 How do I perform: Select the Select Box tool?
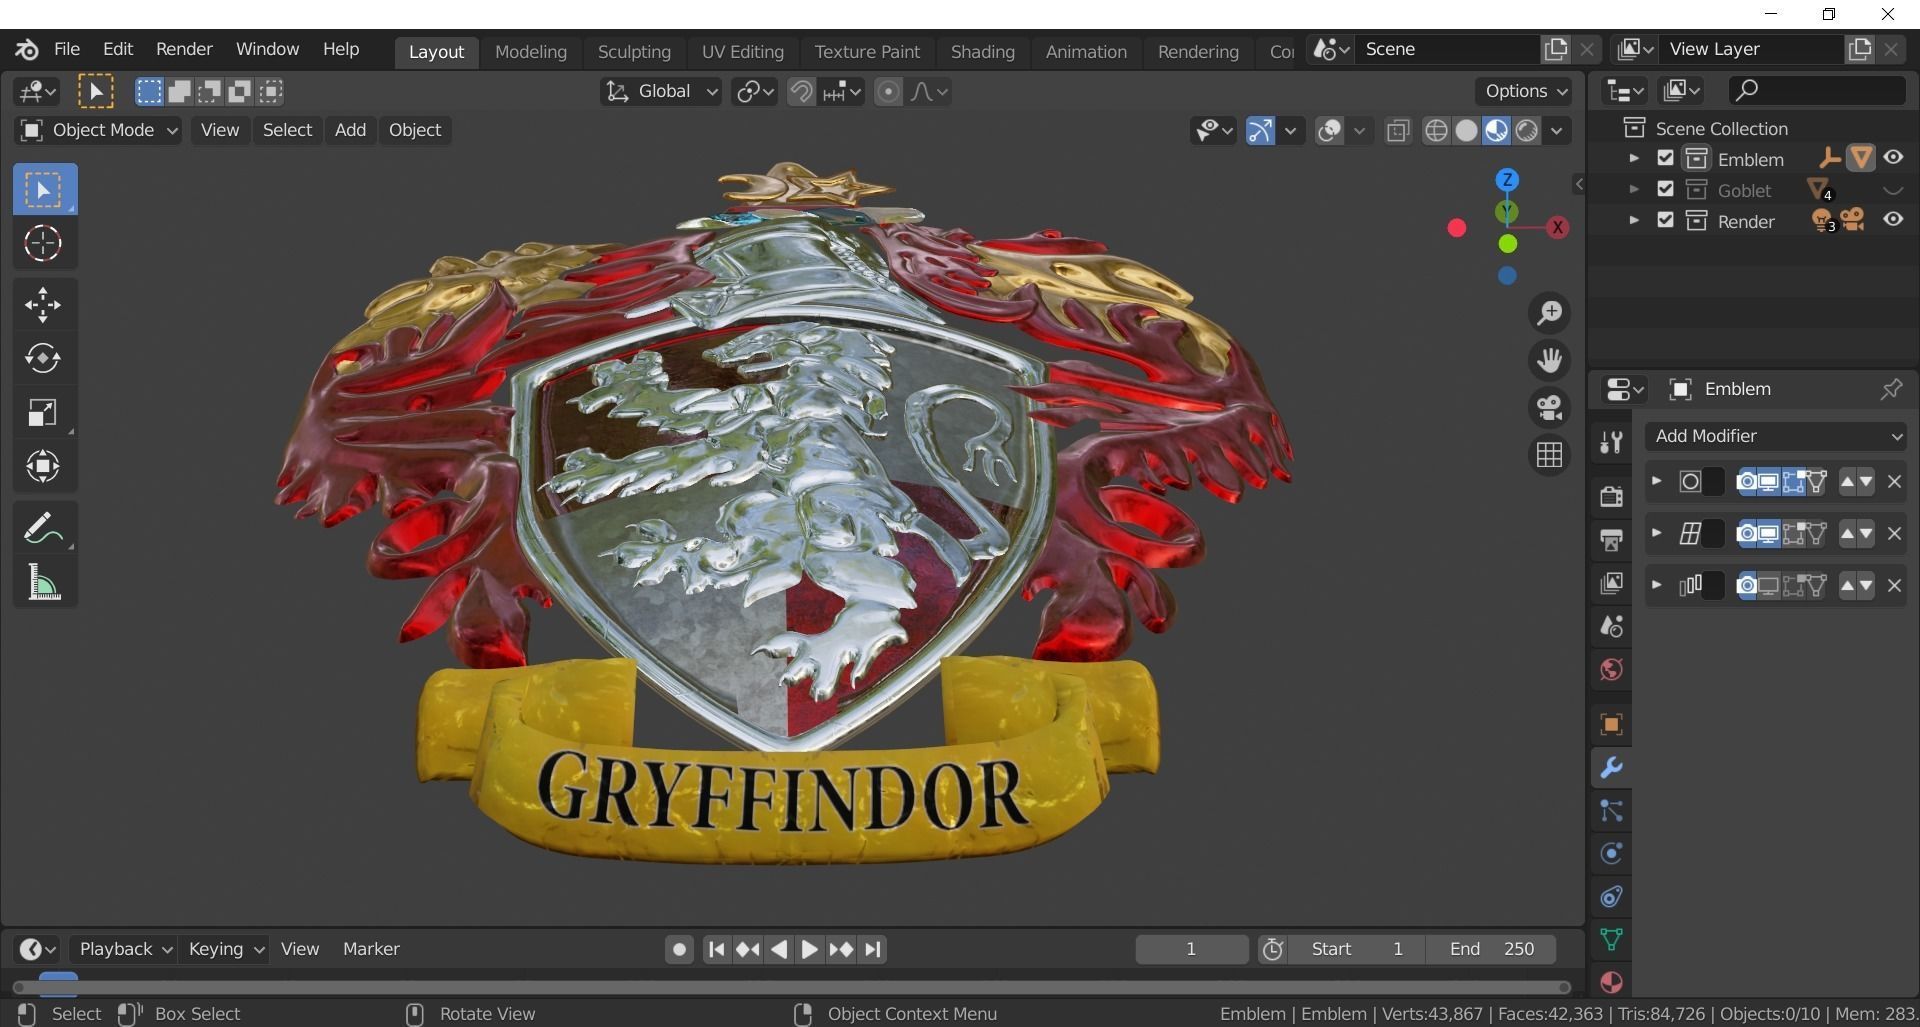[x=44, y=190]
